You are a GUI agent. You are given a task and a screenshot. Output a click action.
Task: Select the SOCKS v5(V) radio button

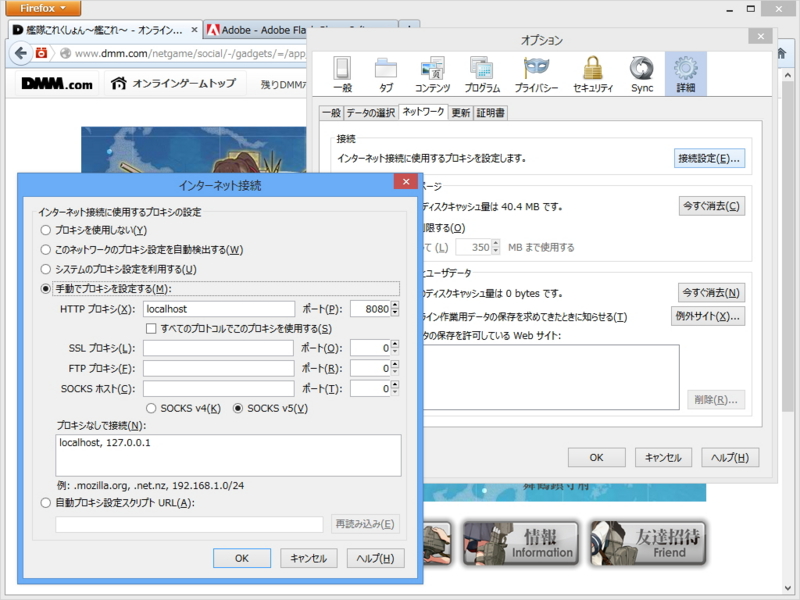coord(238,408)
